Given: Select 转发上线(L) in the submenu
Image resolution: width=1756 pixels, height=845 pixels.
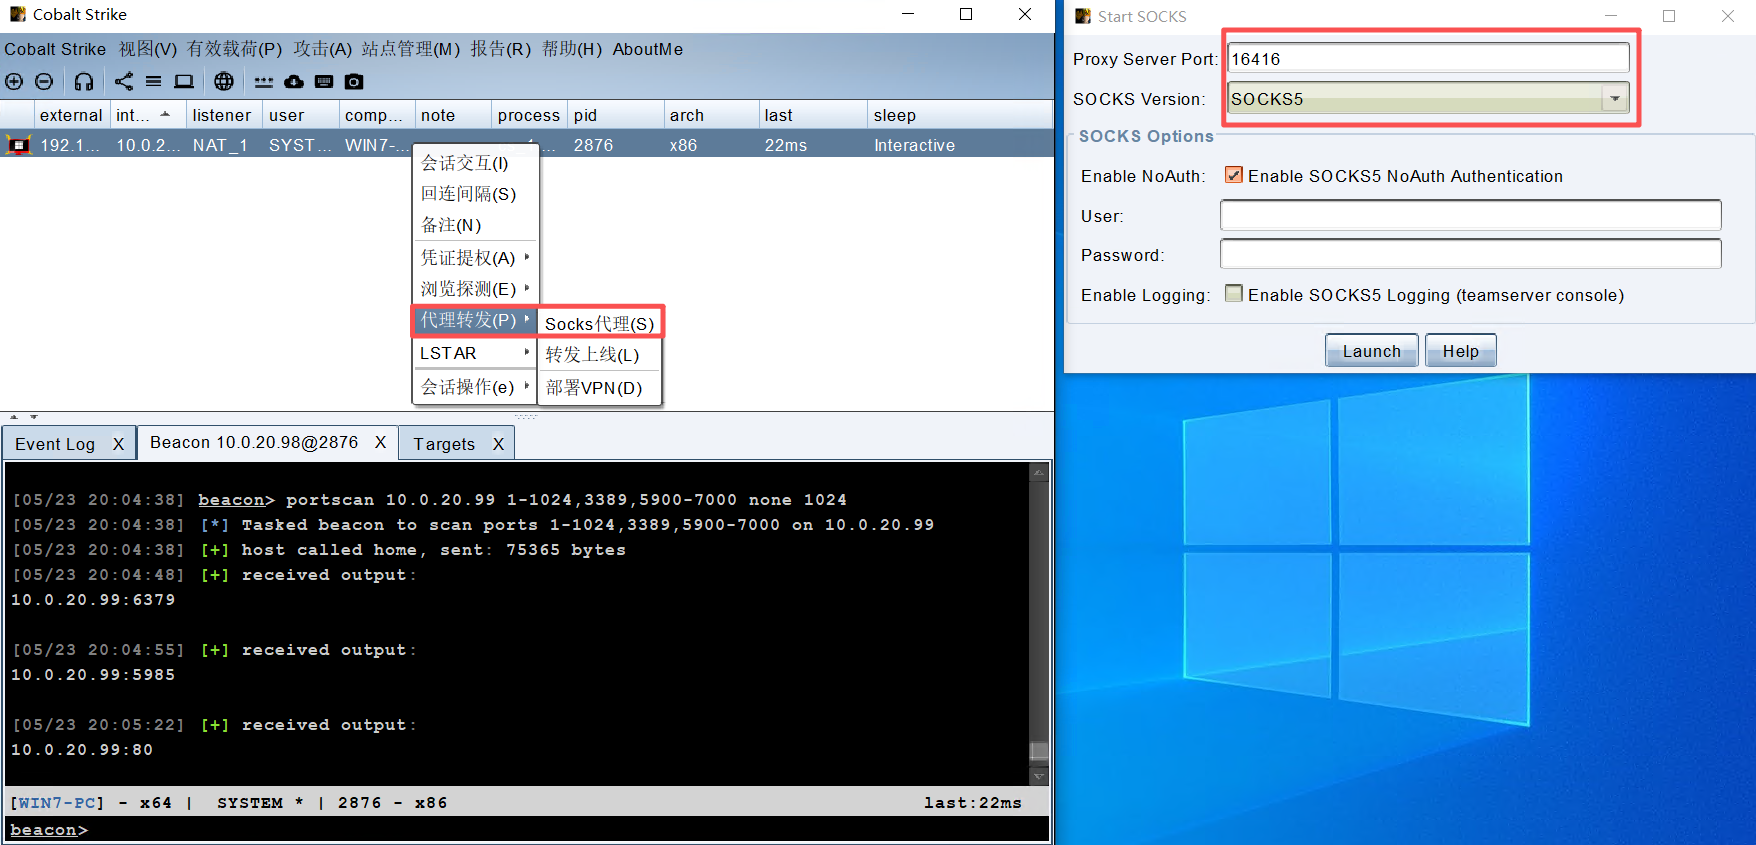Looking at the screenshot, I should pos(600,355).
